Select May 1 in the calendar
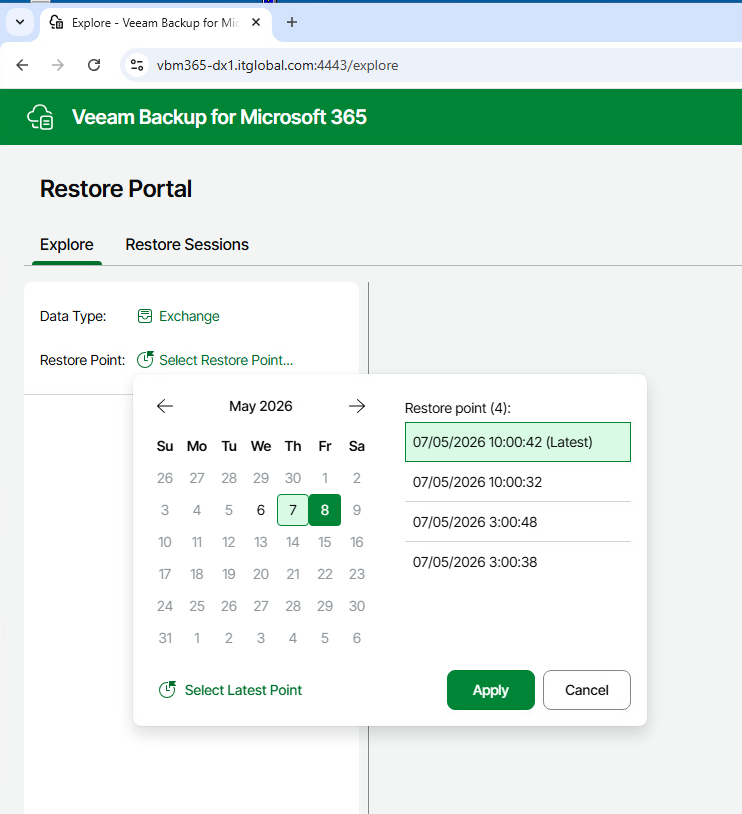The image size is (742, 814). [325, 478]
